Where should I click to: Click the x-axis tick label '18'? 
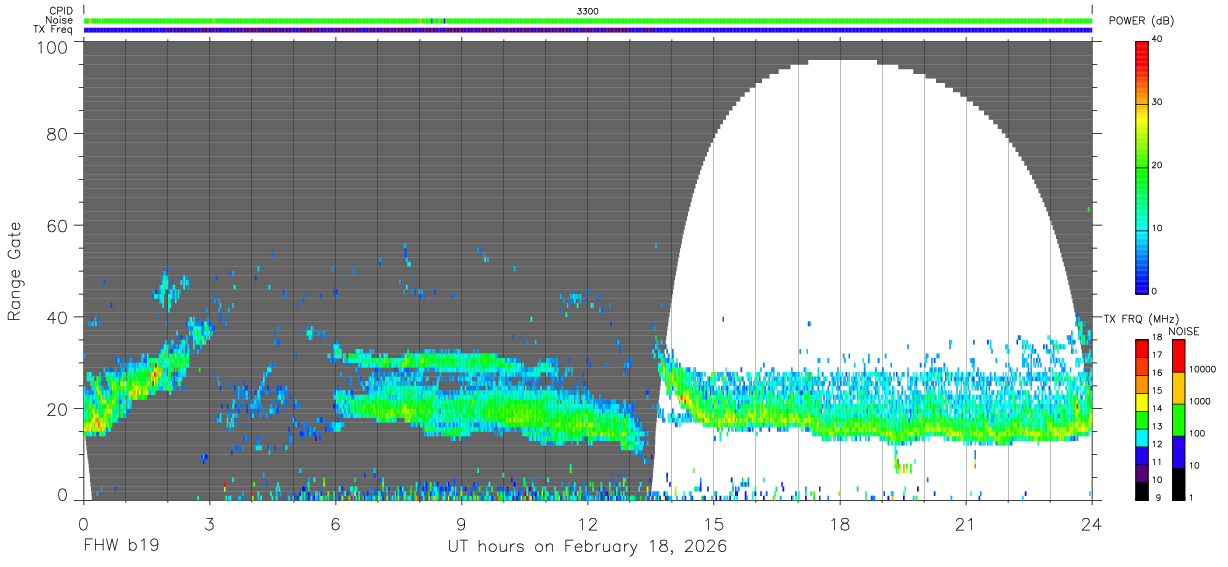click(839, 523)
